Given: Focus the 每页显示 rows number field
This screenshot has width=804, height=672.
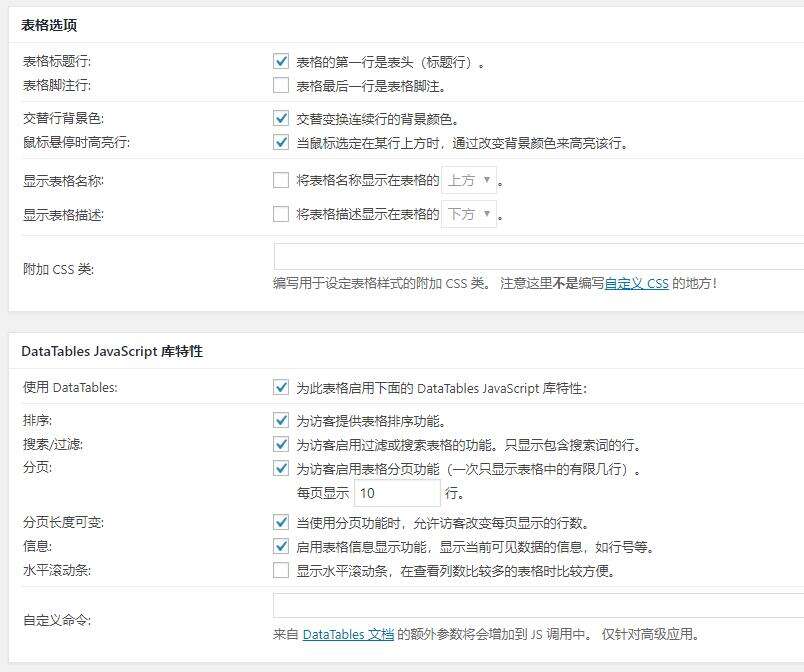Looking at the screenshot, I should [x=397, y=493].
